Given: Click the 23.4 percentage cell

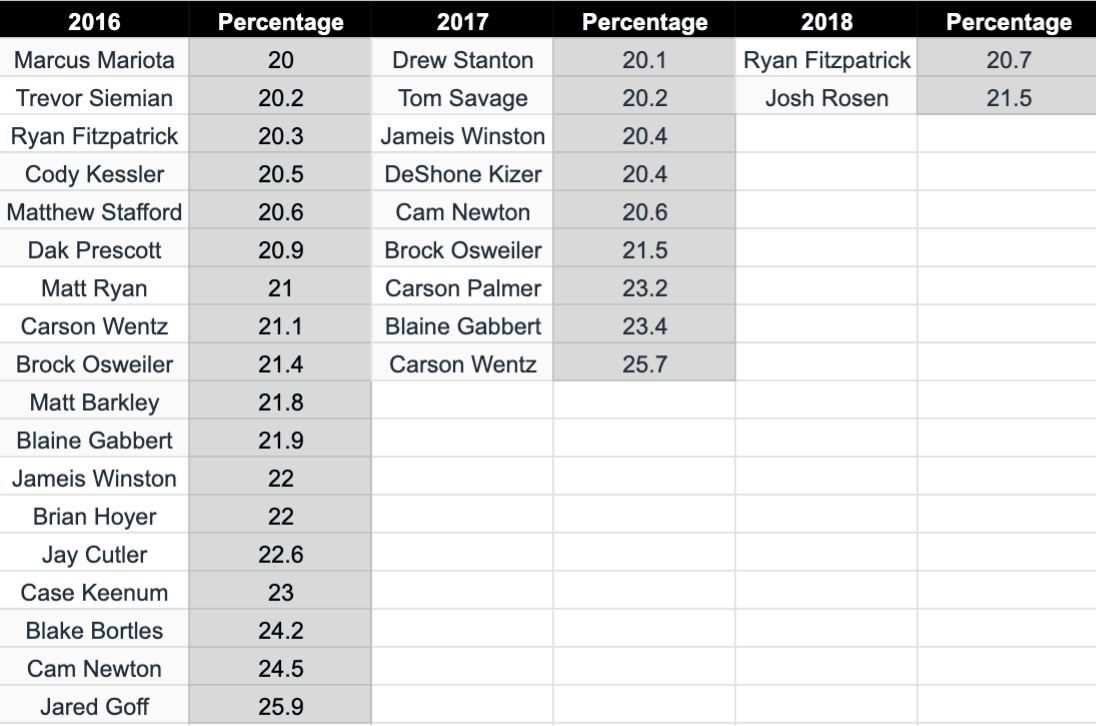Looking at the screenshot, I should pyautogui.click(x=644, y=326).
